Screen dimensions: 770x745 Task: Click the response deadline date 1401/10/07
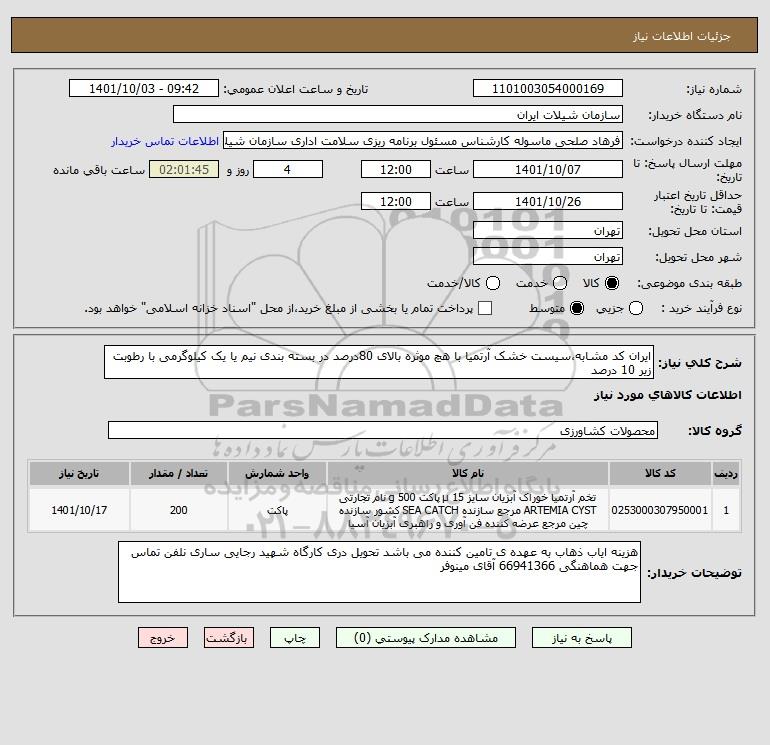548,169
